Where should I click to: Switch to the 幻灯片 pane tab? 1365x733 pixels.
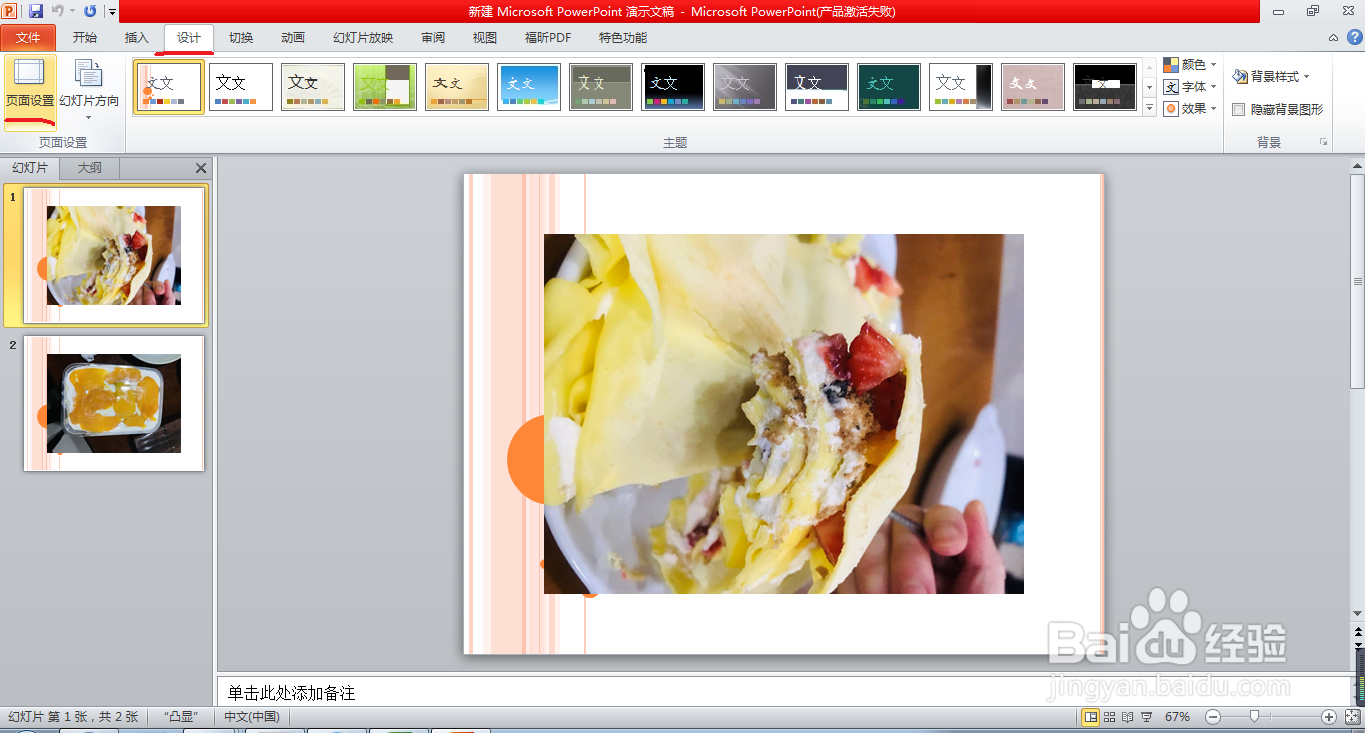(x=30, y=168)
